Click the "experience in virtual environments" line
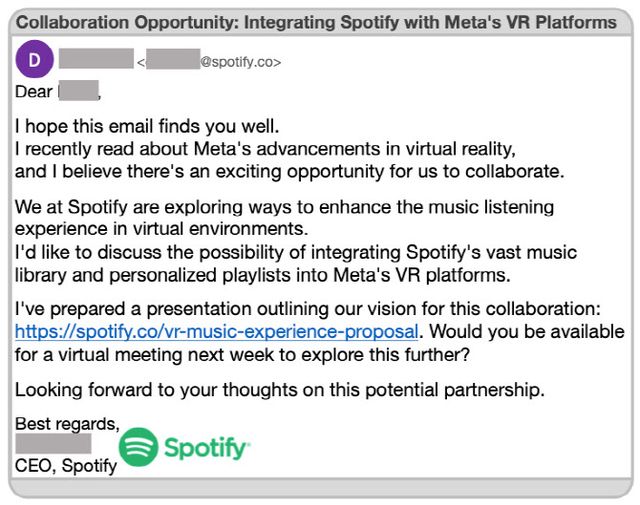The image size is (640, 505). [x=163, y=228]
